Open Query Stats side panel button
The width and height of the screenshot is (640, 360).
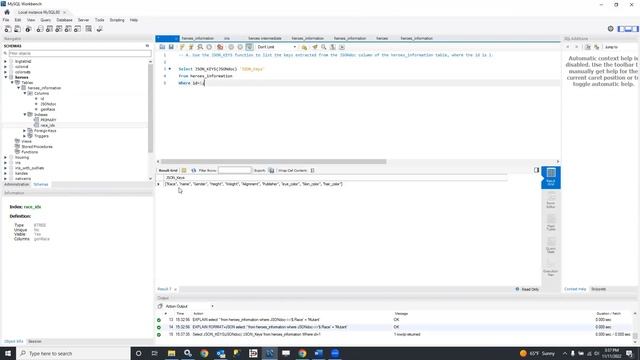pyautogui.click(x=551, y=245)
